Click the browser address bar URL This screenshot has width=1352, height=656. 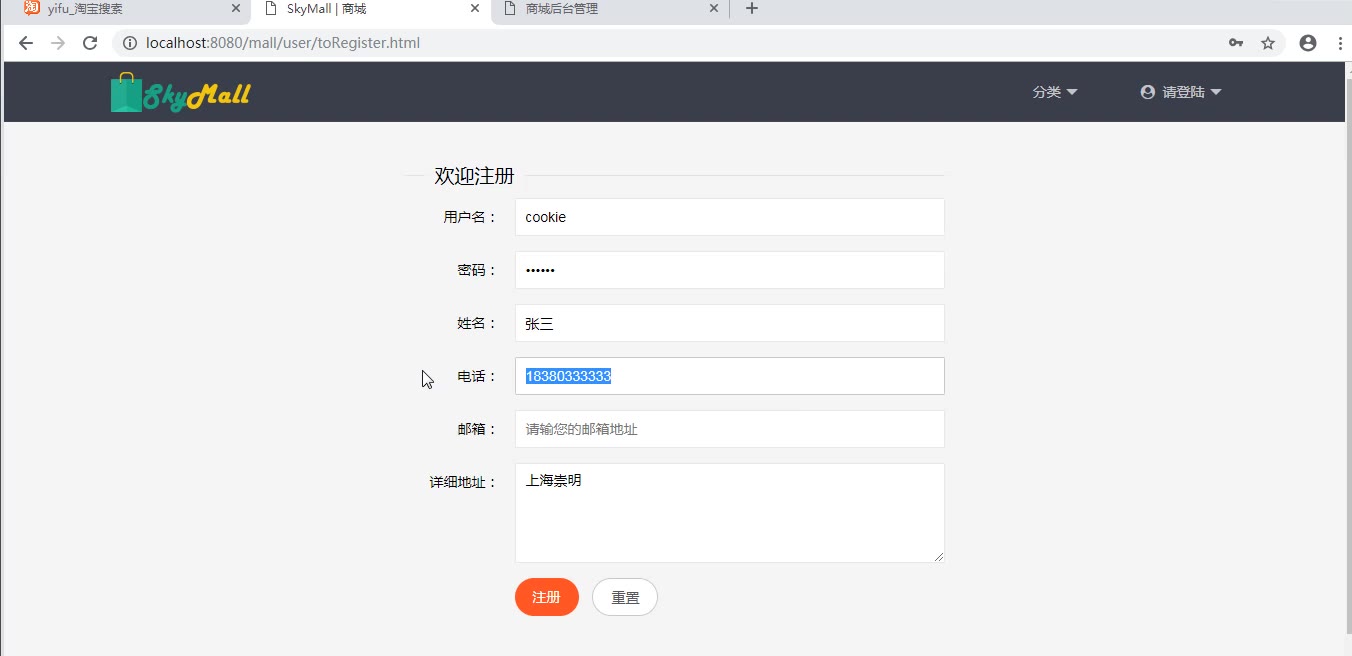(283, 43)
